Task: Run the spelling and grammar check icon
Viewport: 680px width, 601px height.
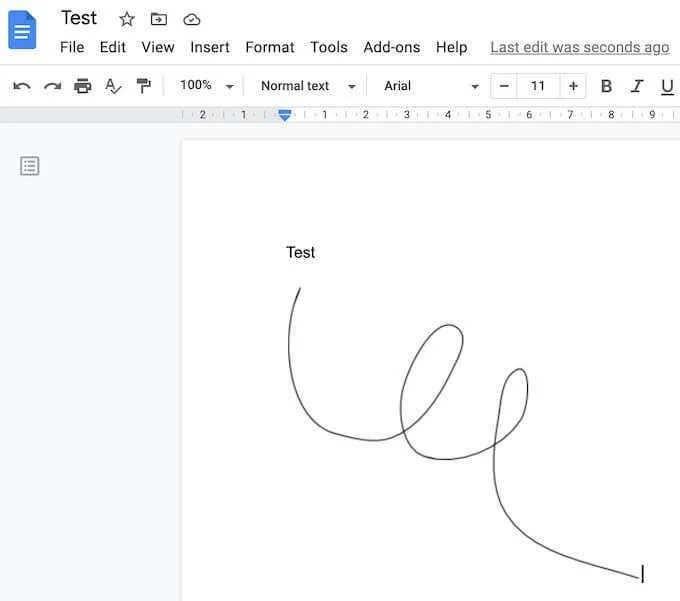Action: (113, 86)
